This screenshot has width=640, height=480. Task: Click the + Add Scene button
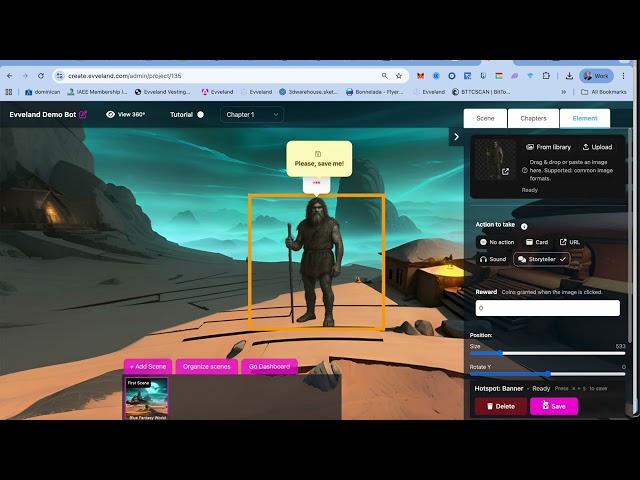pyautogui.click(x=148, y=367)
